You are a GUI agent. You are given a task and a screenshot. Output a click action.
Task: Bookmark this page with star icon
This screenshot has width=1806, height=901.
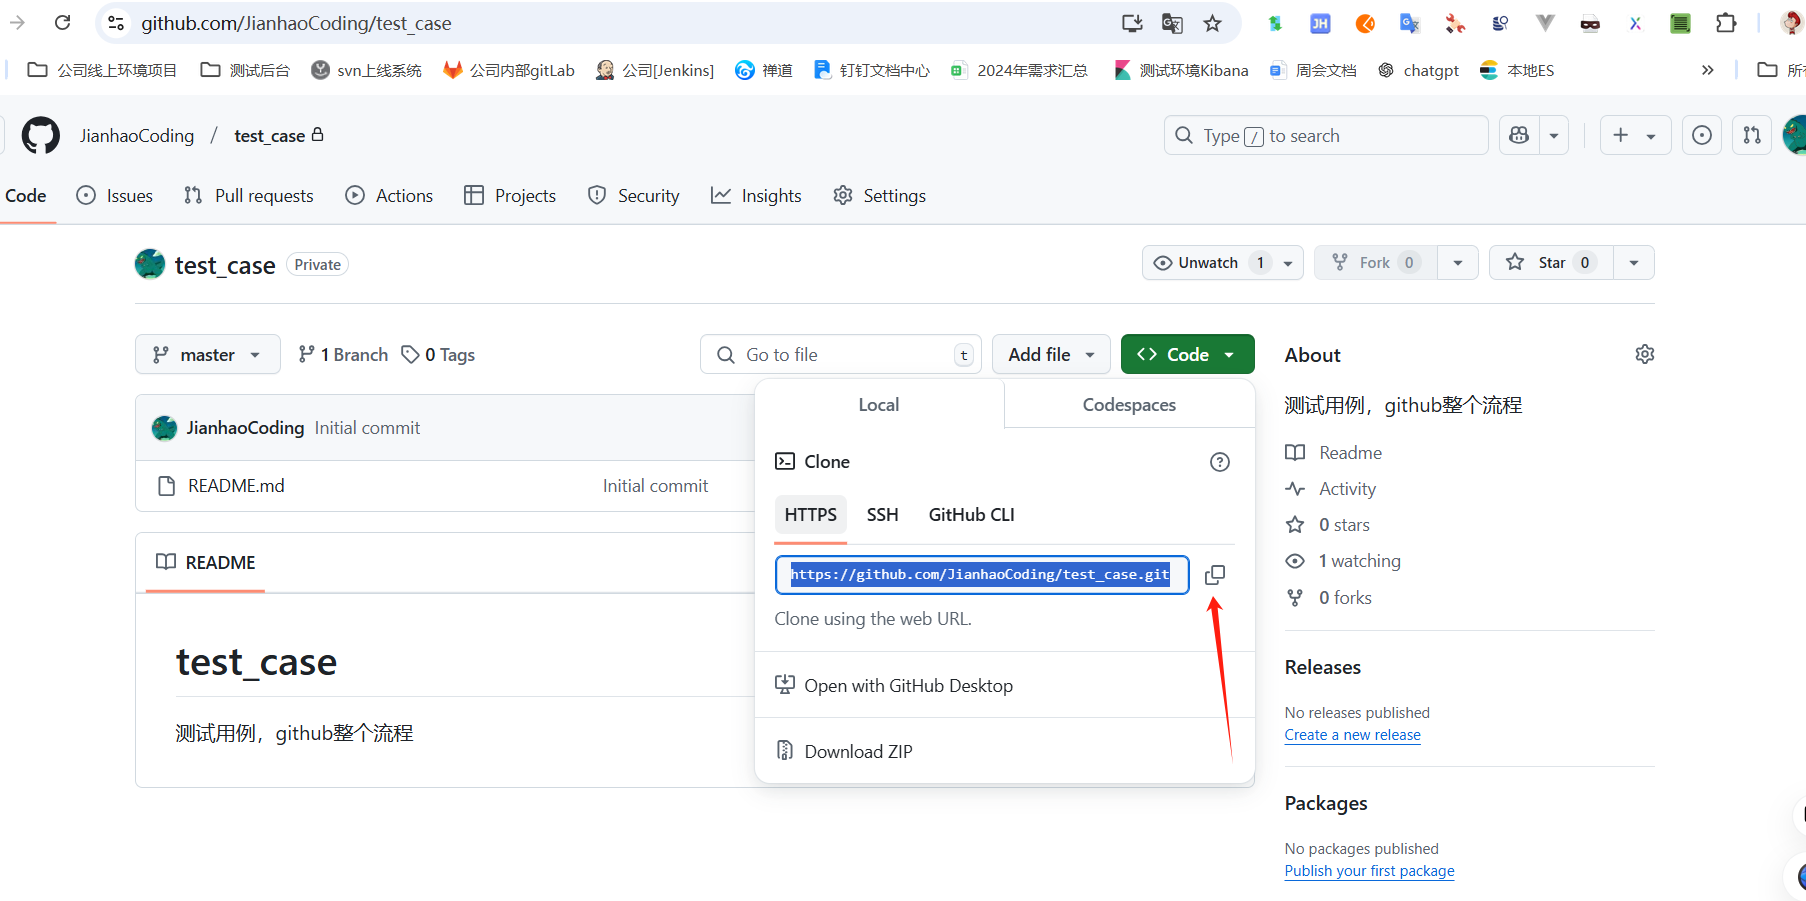point(1212,23)
